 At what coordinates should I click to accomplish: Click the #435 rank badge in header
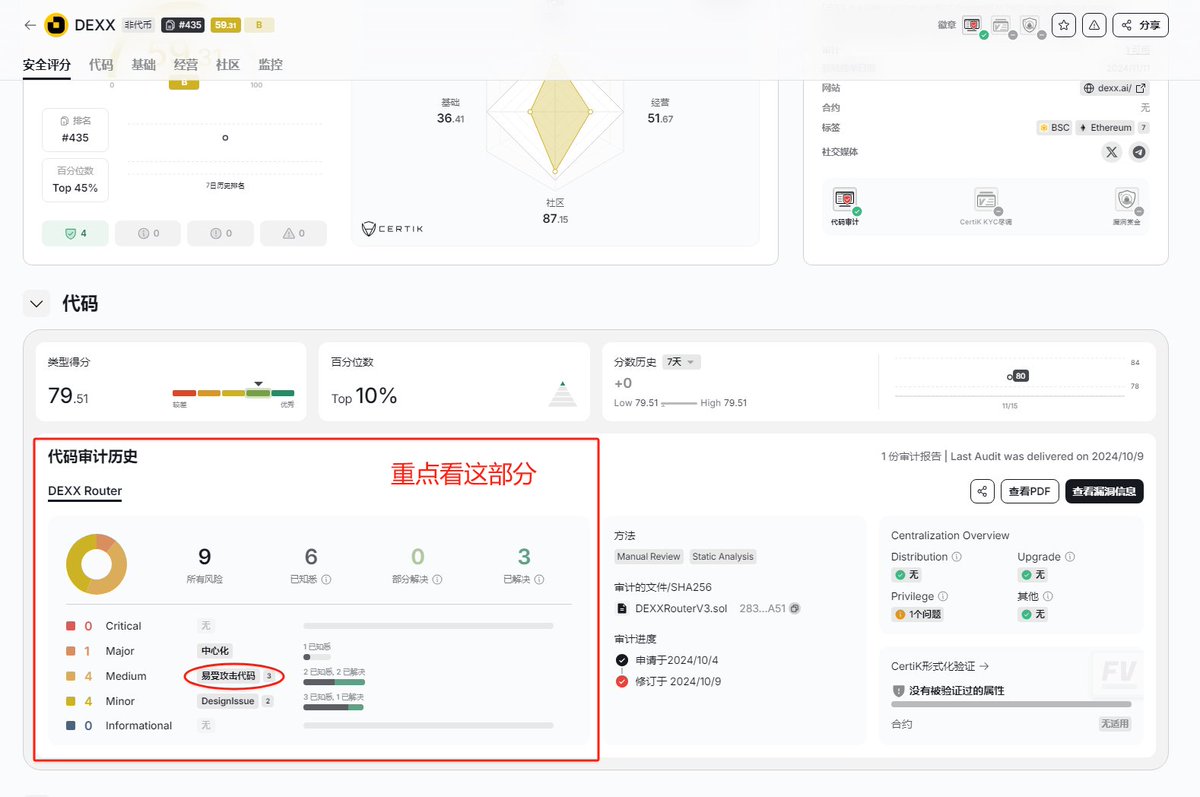click(183, 25)
